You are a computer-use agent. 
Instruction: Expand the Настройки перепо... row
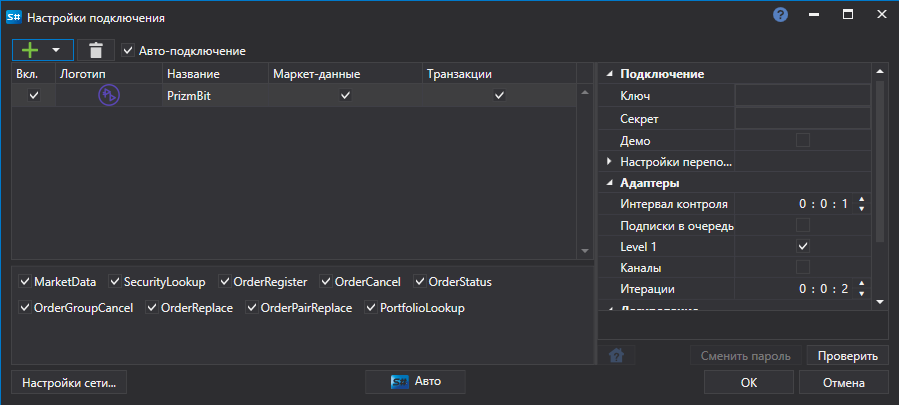(x=609, y=162)
